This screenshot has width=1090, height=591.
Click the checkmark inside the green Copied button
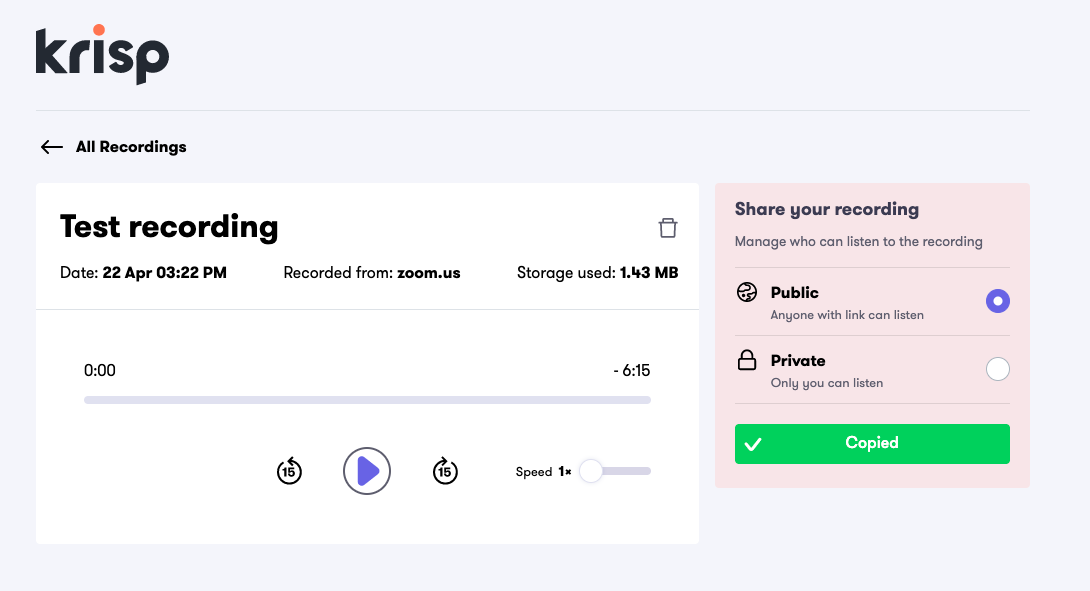[755, 442]
